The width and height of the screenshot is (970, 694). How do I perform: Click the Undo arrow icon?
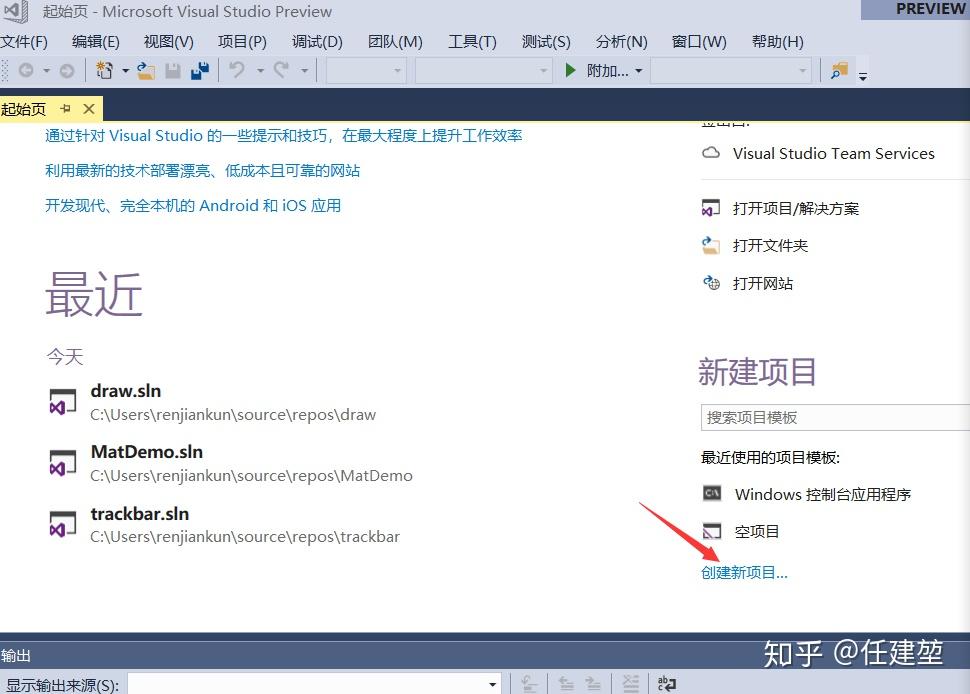tap(237, 70)
